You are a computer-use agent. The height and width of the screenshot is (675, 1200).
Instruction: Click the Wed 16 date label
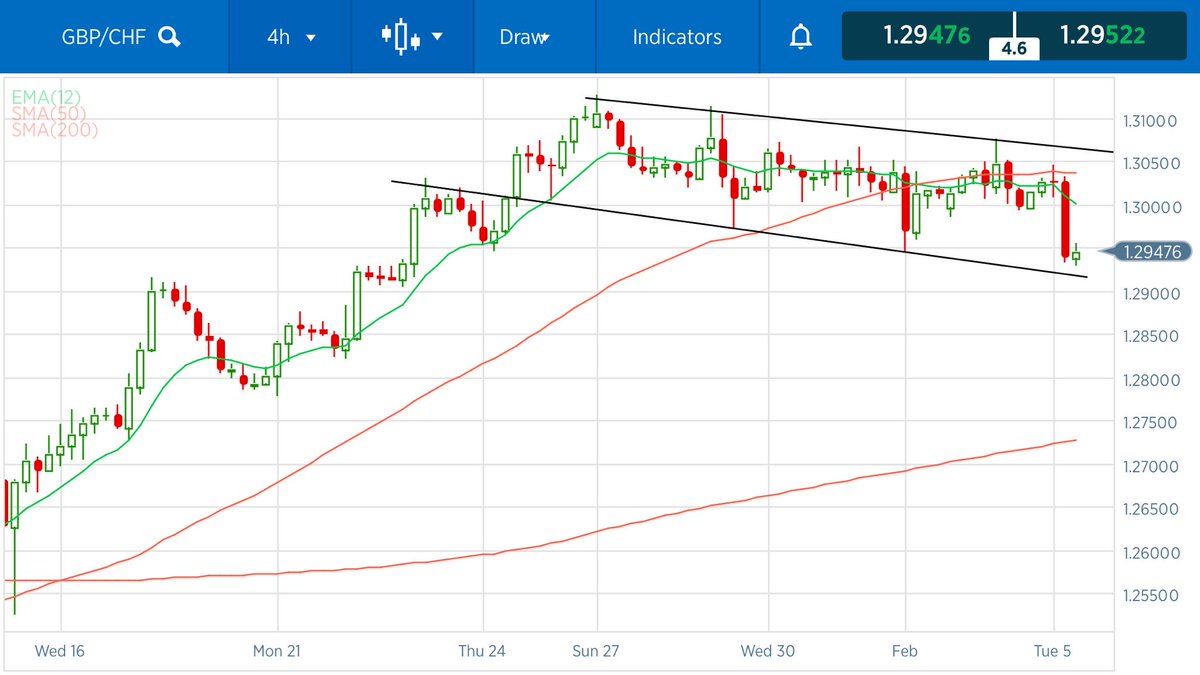click(60, 651)
